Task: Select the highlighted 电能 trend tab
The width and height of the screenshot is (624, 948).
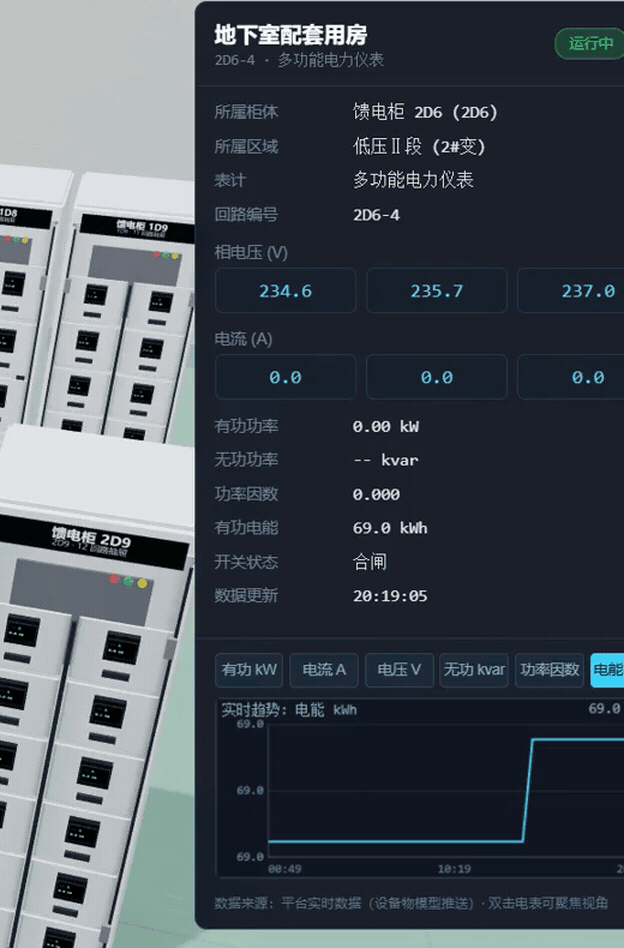Action: coord(607,670)
